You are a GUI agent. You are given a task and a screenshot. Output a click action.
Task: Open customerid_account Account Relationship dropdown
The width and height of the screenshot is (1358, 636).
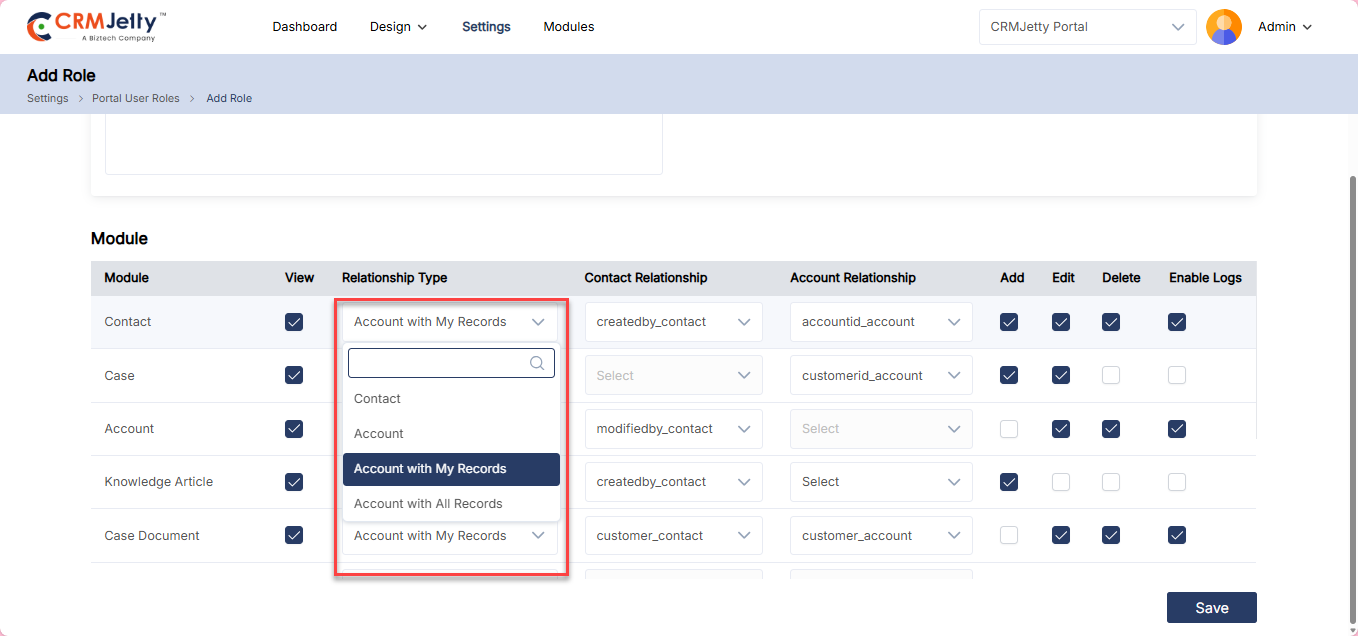tap(880, 376)
